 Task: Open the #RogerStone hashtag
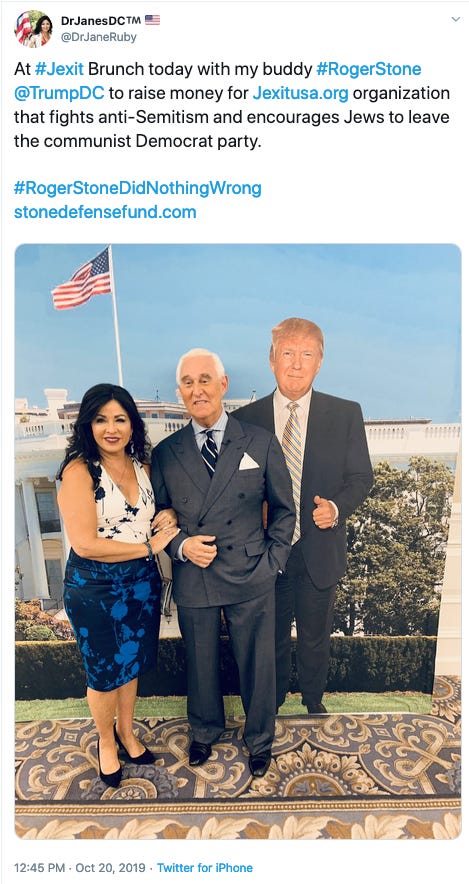(369, 69)
